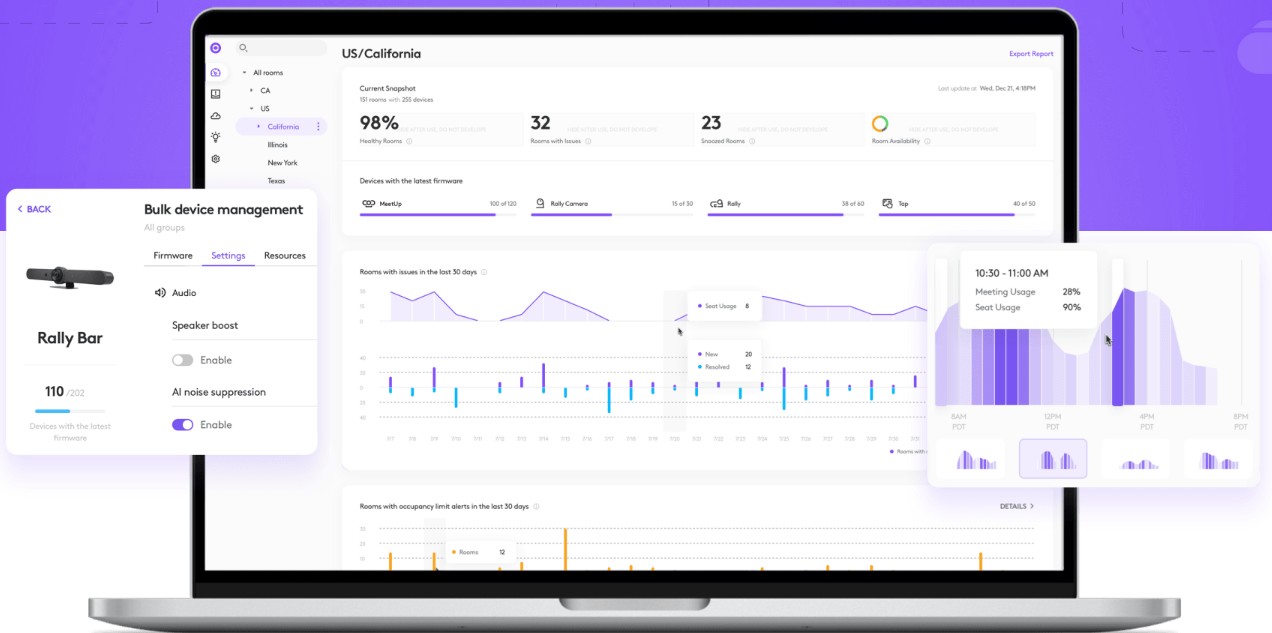
Task: Click the Audio speaker icon
Action: pyautogui.click(x=159, y=293)
